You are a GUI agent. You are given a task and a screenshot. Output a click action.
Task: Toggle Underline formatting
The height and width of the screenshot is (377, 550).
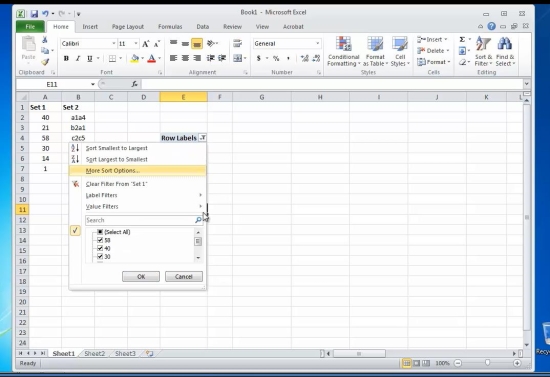89,58
